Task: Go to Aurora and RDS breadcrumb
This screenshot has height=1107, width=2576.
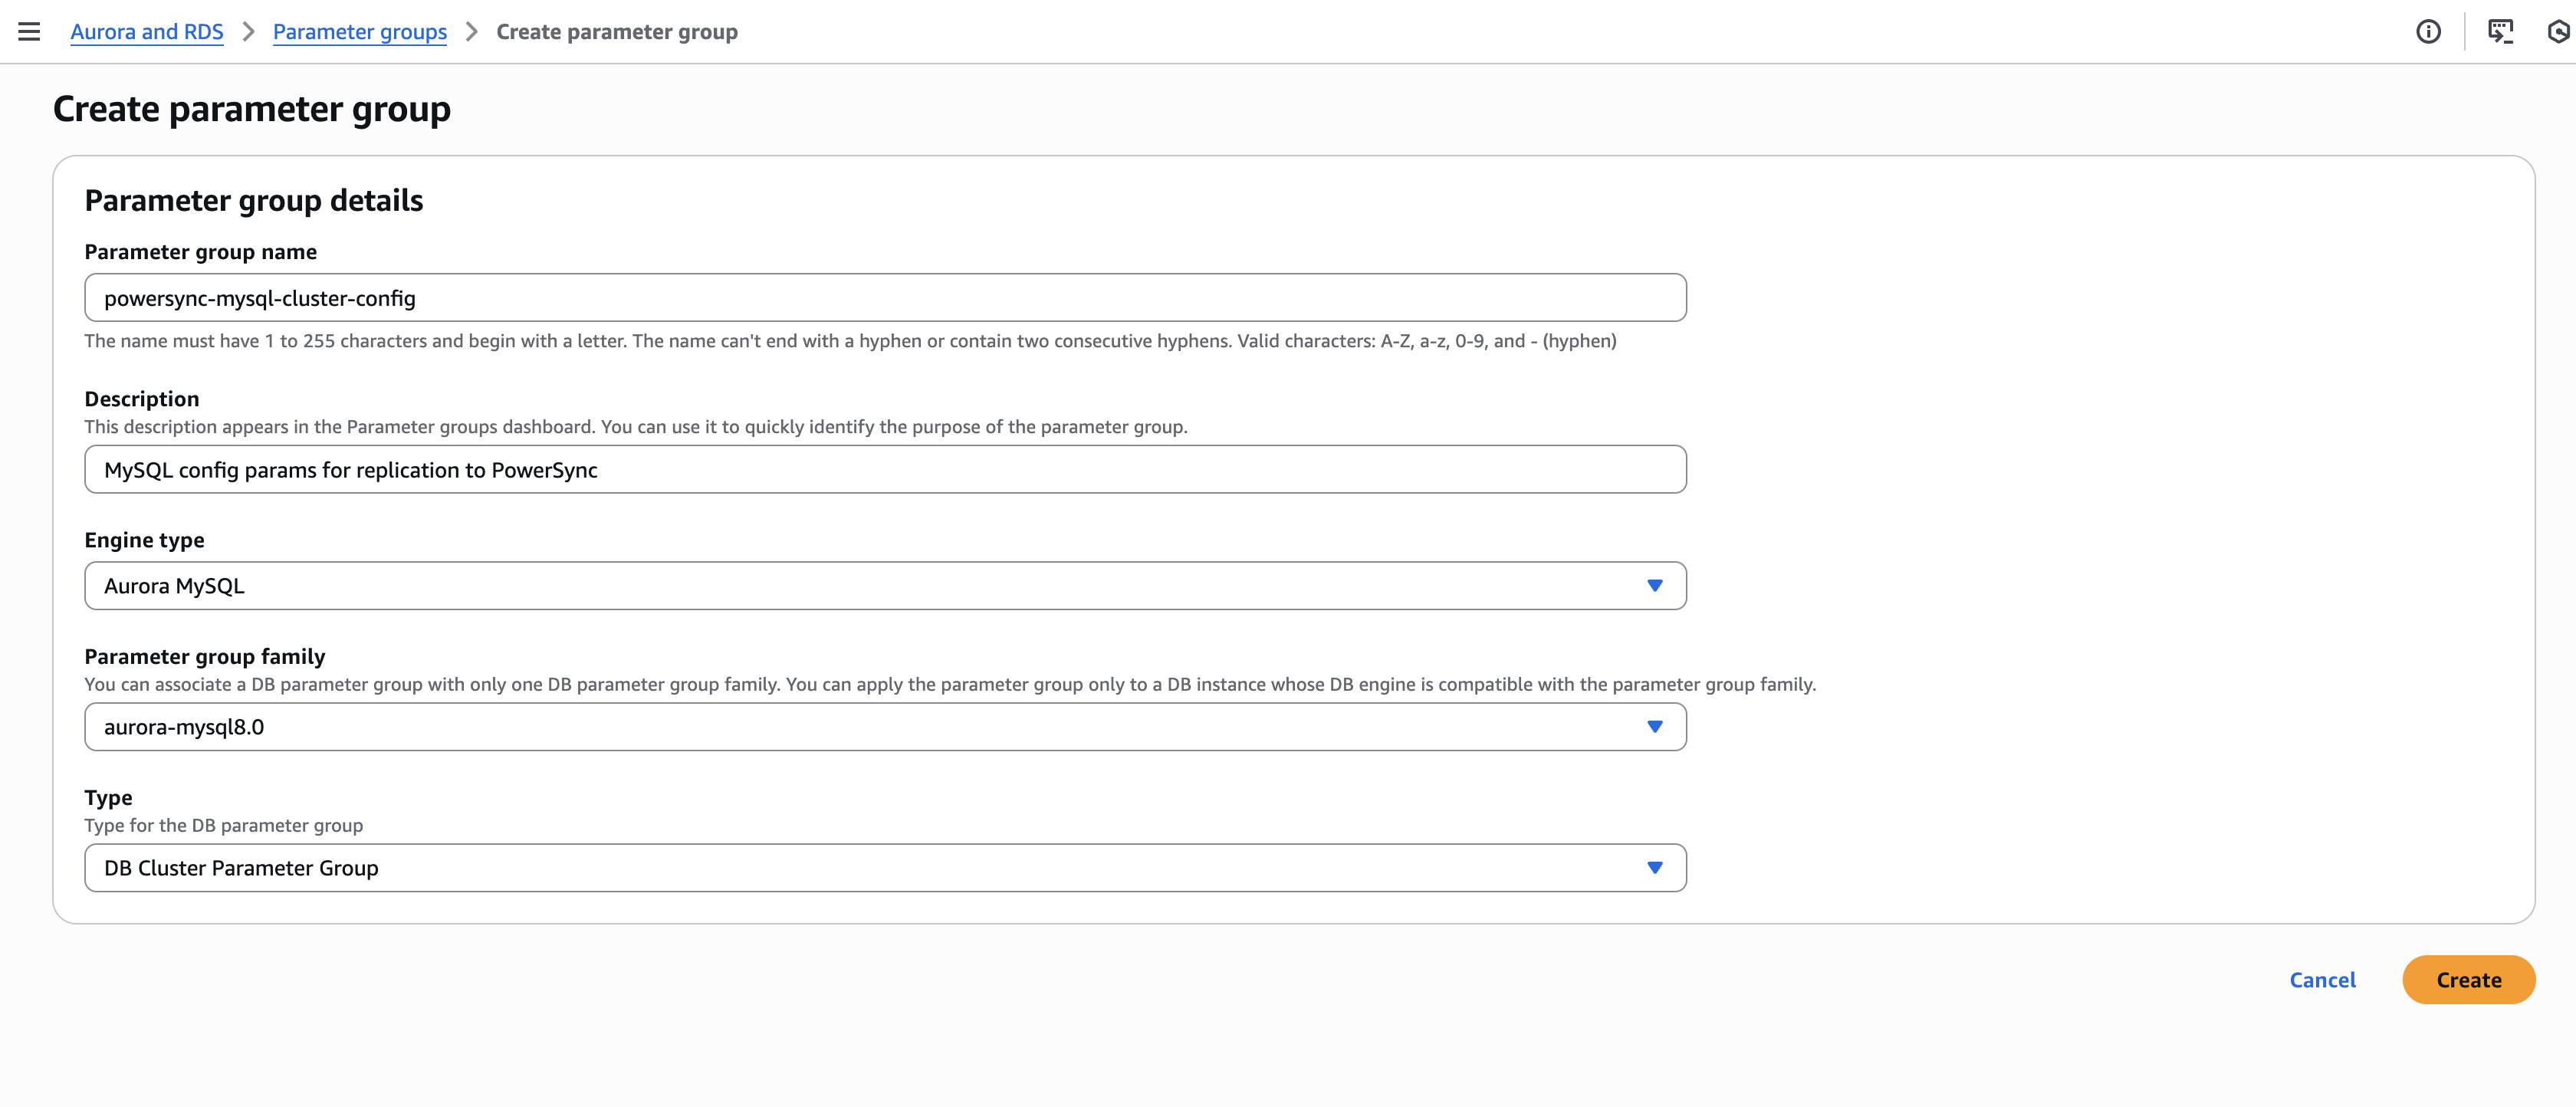Action: point(147,32)
